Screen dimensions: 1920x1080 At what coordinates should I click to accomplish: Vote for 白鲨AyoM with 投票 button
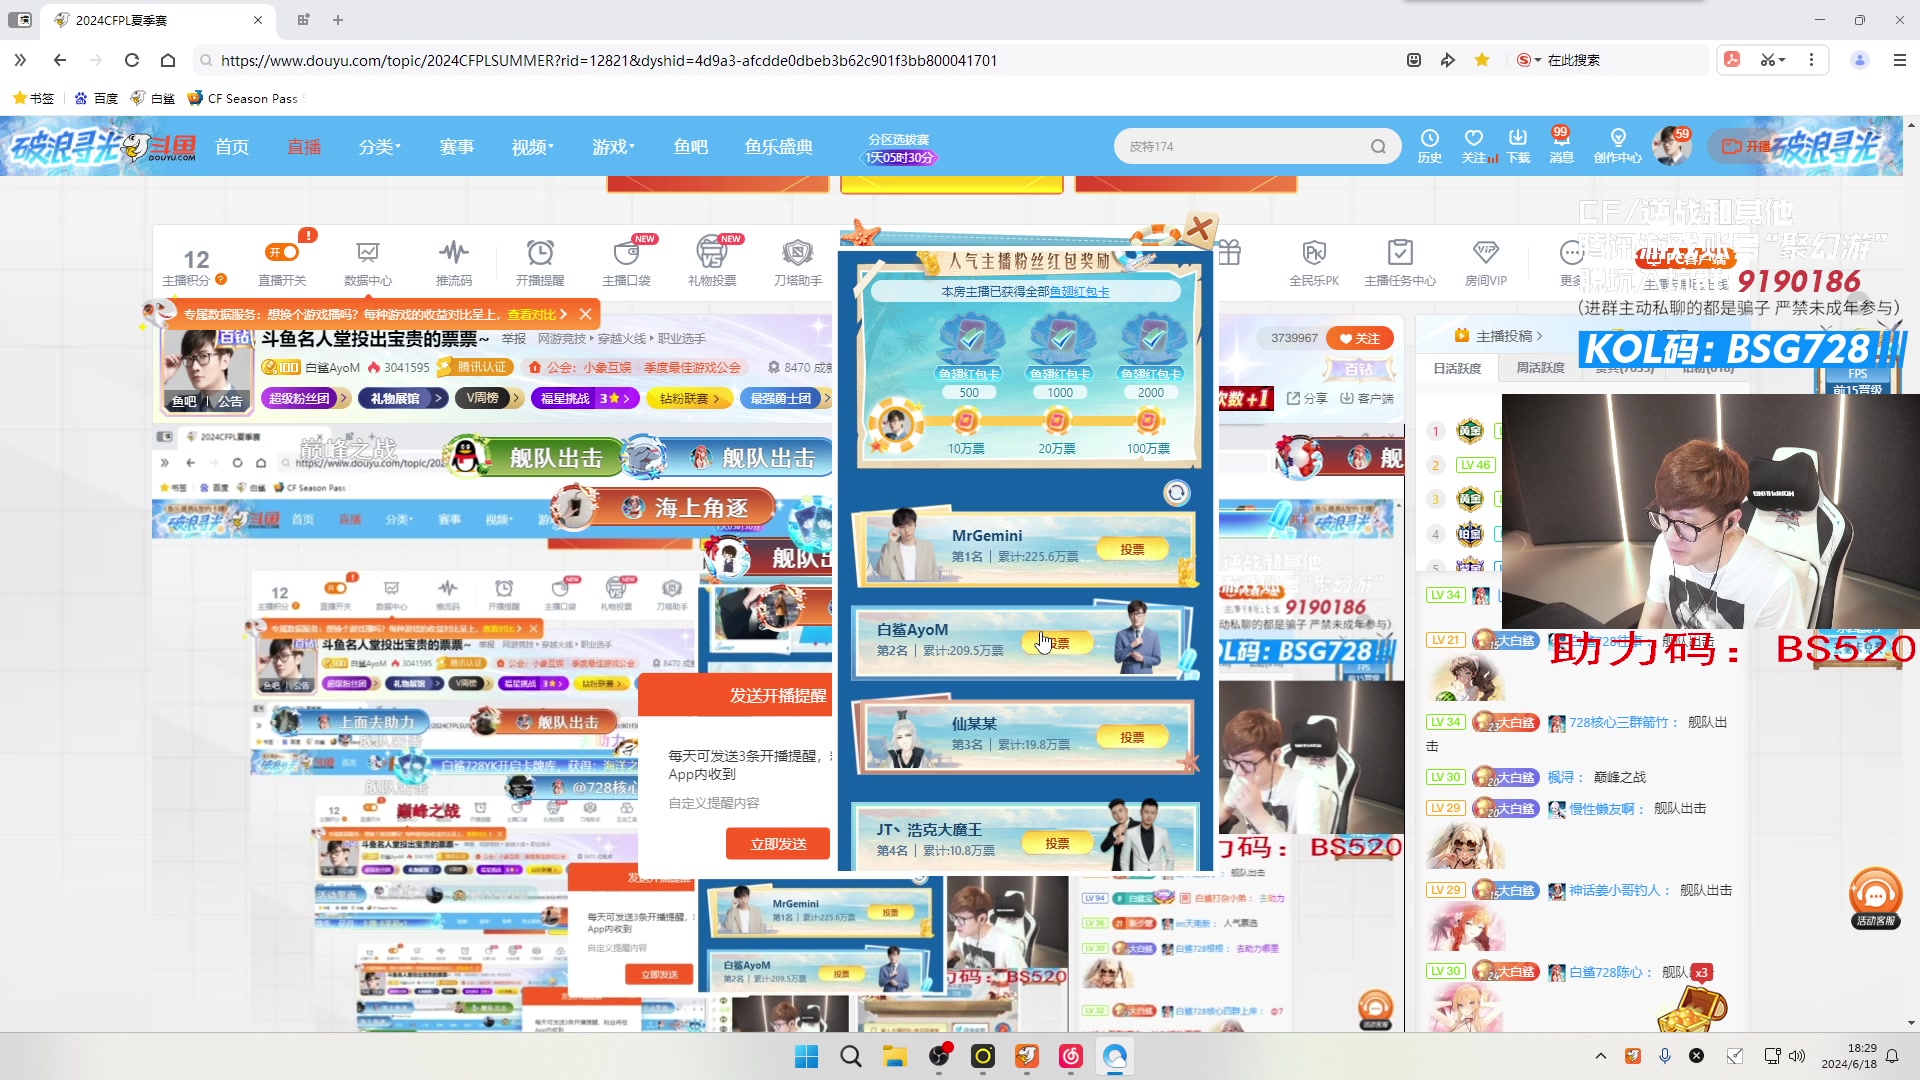(x=1056, y=643)
